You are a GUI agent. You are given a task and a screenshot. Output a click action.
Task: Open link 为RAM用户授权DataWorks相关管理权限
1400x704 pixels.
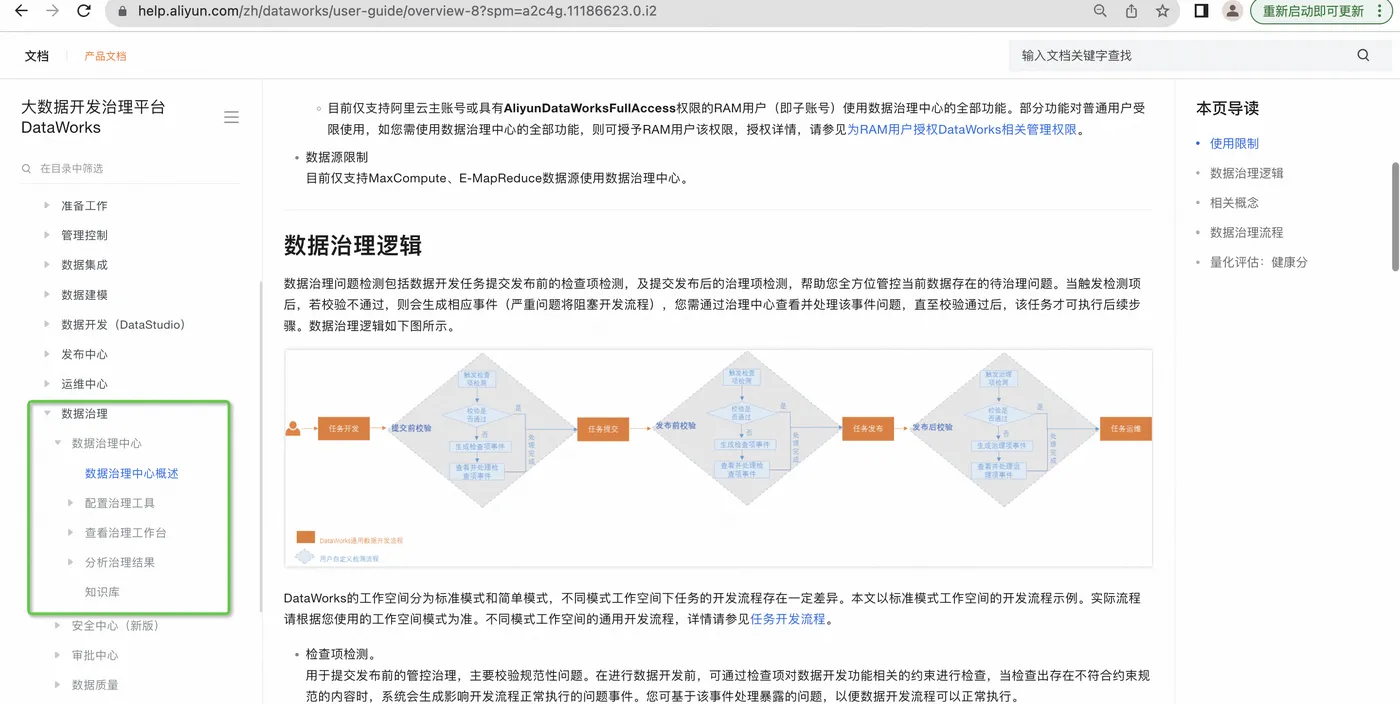[x=962, y=130]
